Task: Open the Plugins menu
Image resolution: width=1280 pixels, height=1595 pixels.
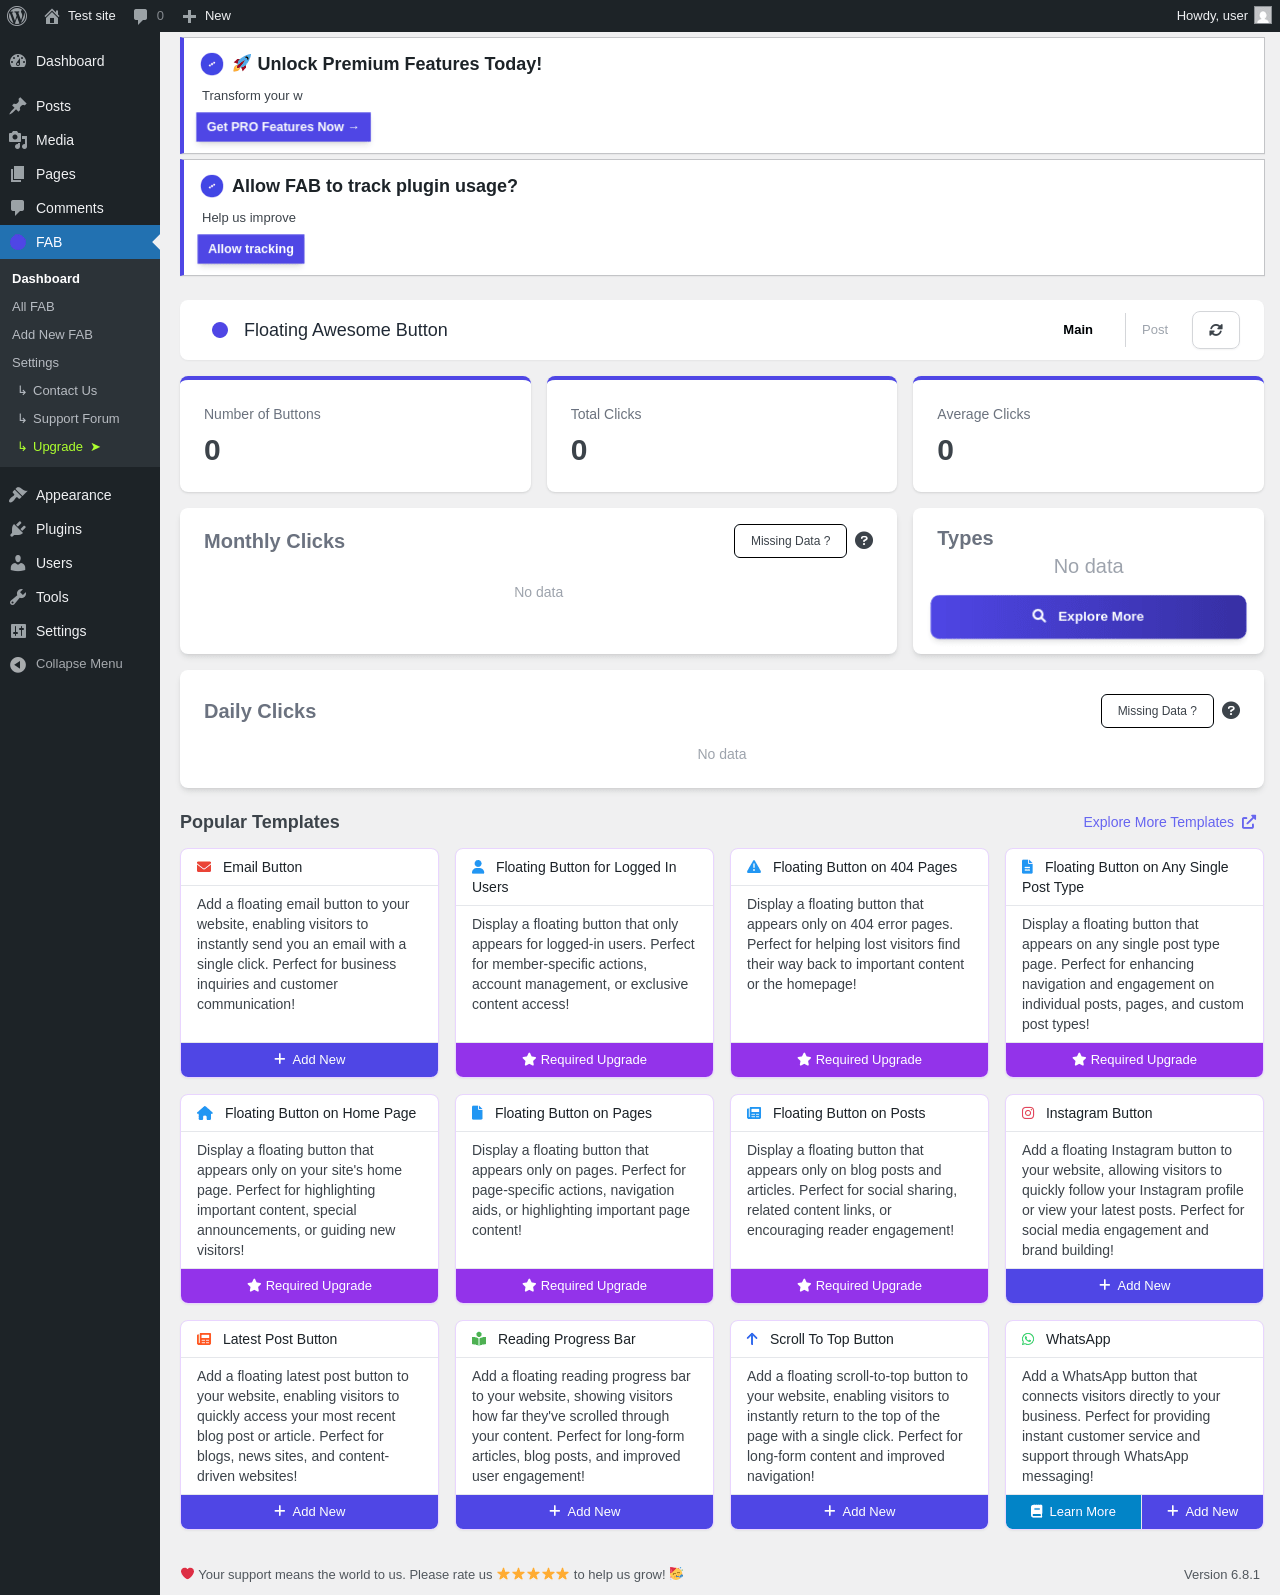Action: 80,529
